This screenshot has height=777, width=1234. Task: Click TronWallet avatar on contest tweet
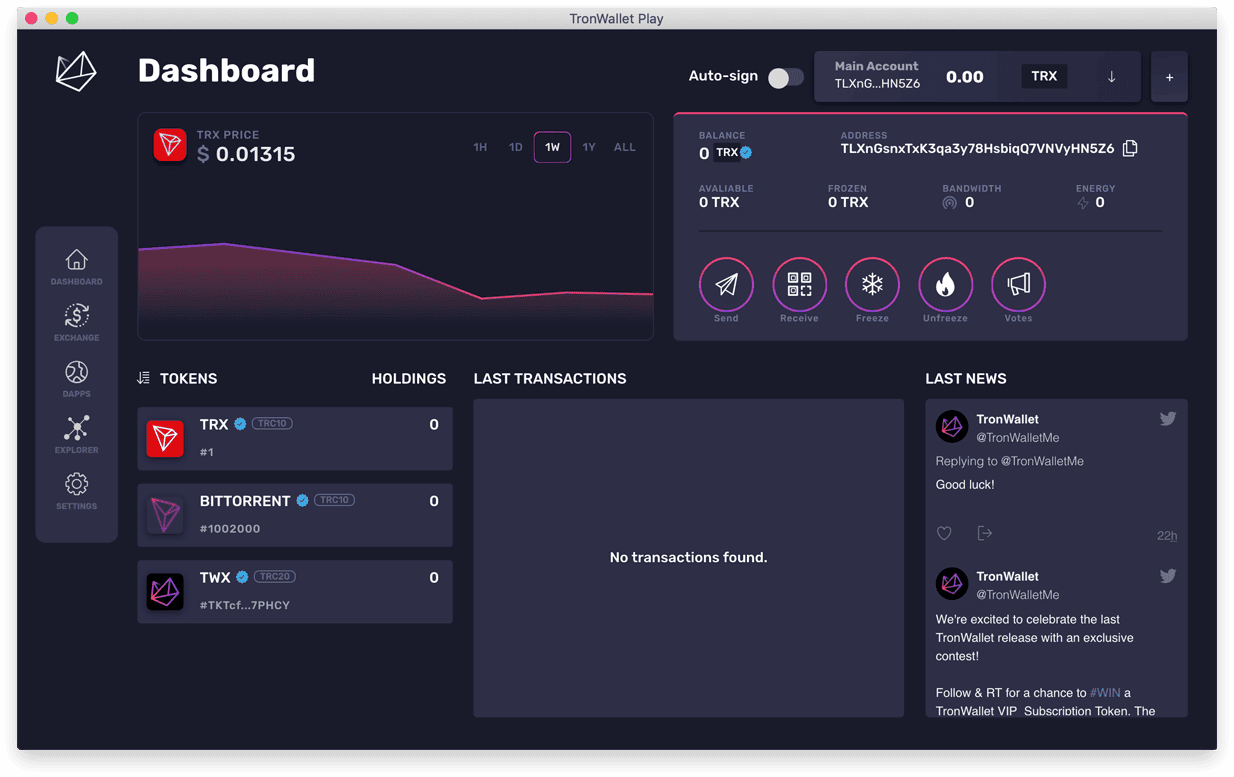[951, 584]
